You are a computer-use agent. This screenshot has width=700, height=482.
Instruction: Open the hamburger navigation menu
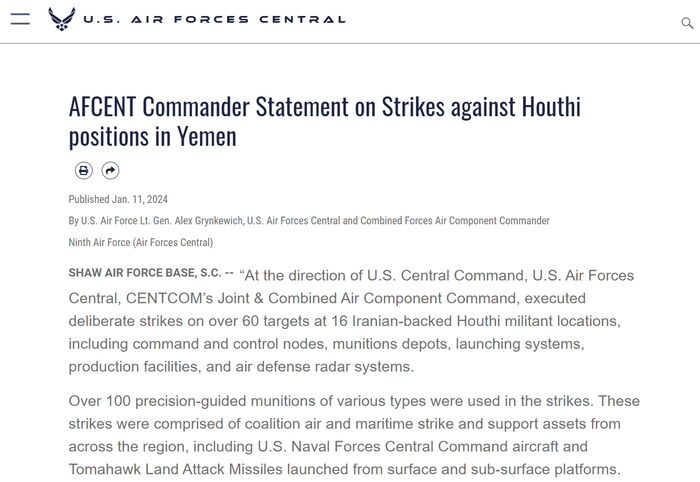(x=20, y=19)
